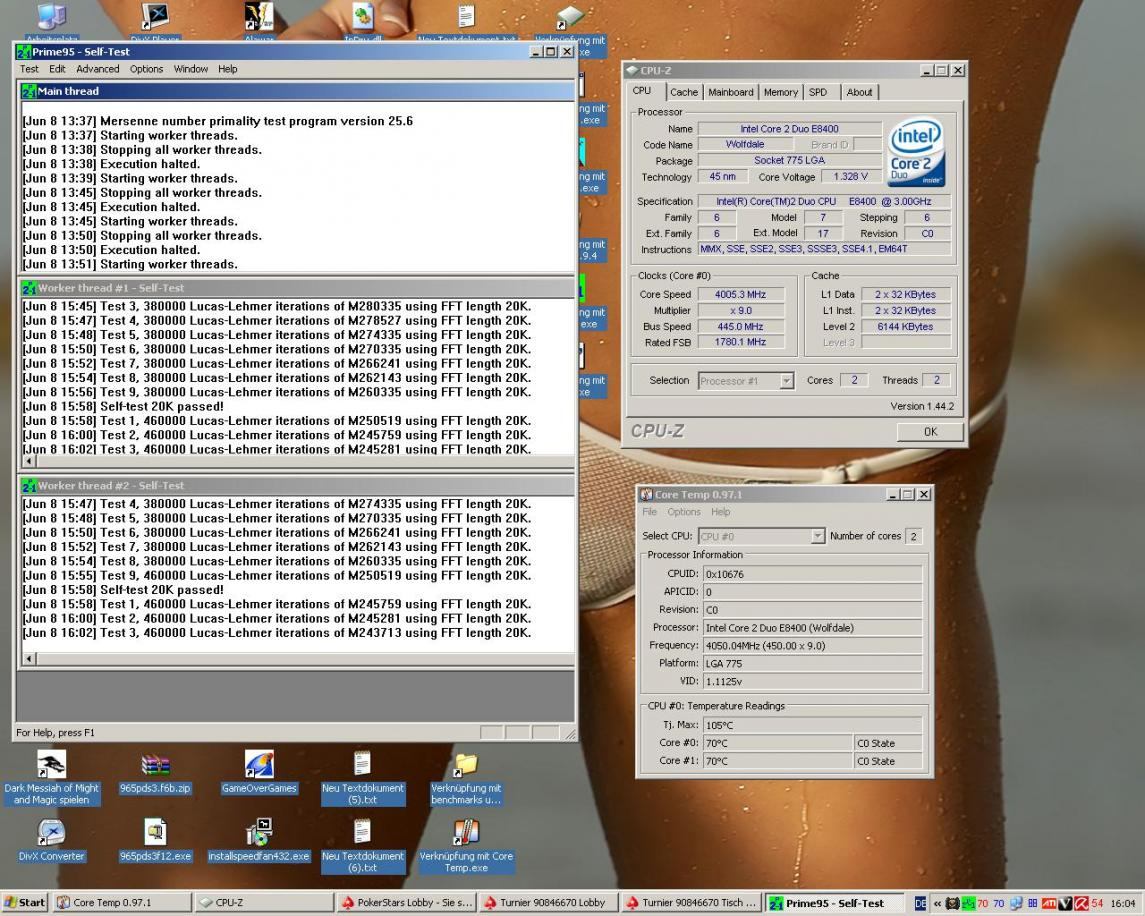
Task: Expand hidden tray icons with the chevron
Action: coord(938,904)
